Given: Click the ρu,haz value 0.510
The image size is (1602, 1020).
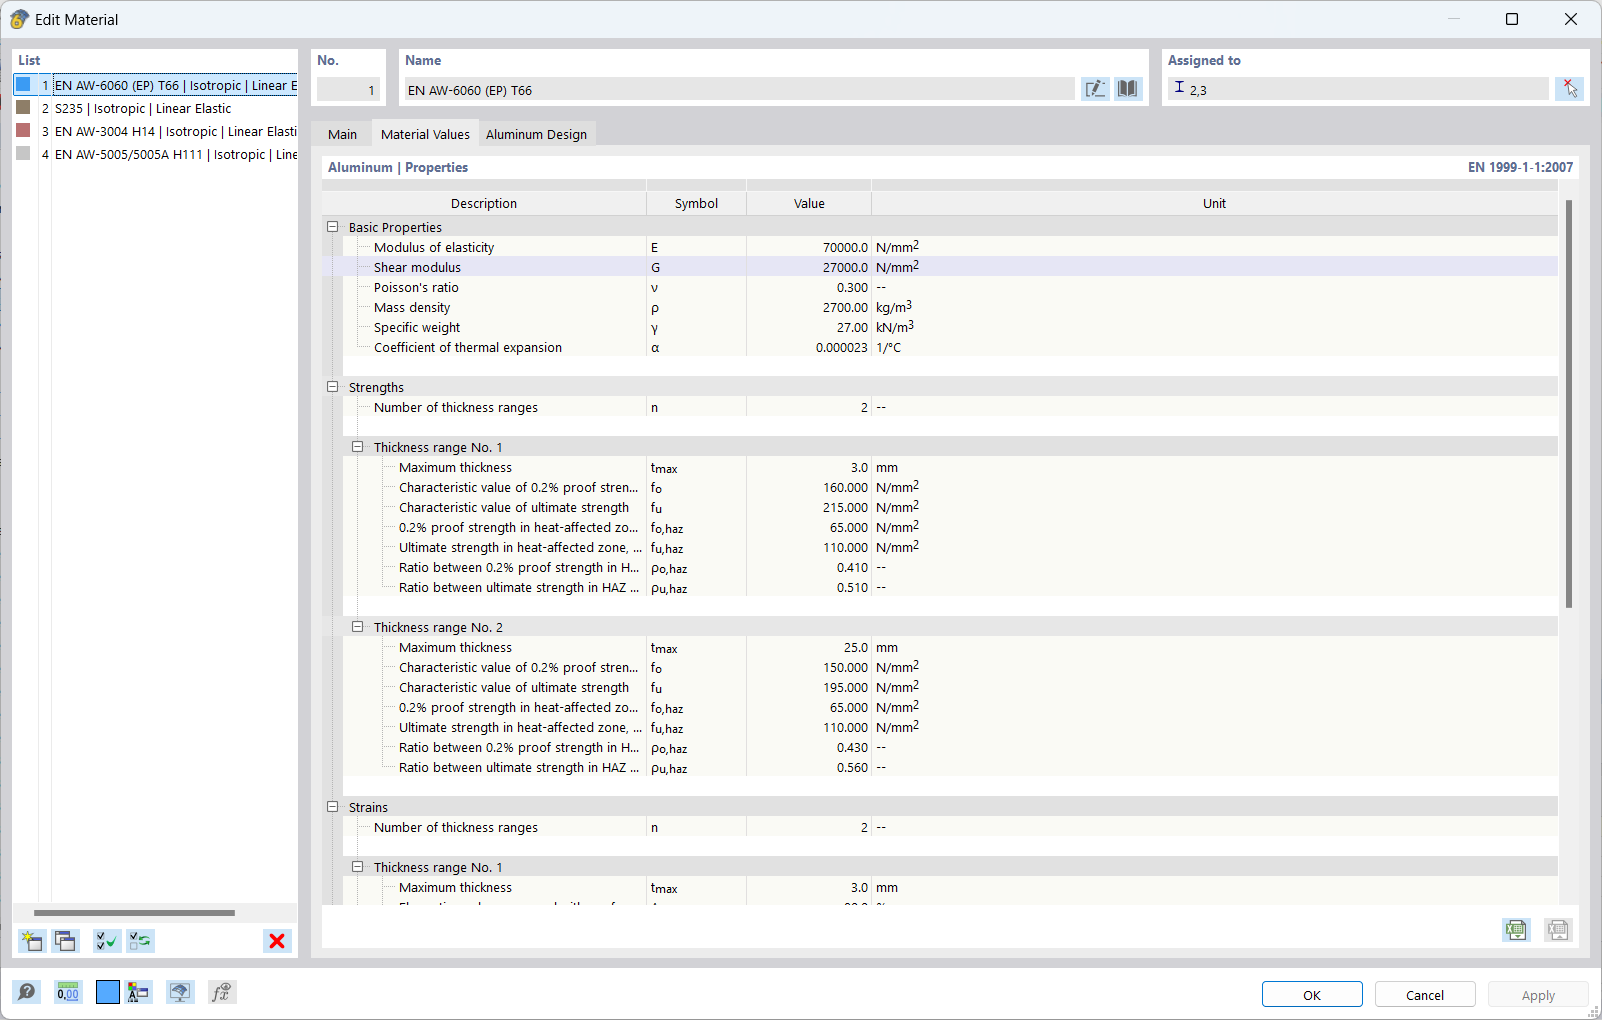Looking at the screenshot, I should (x=808, y=587).
